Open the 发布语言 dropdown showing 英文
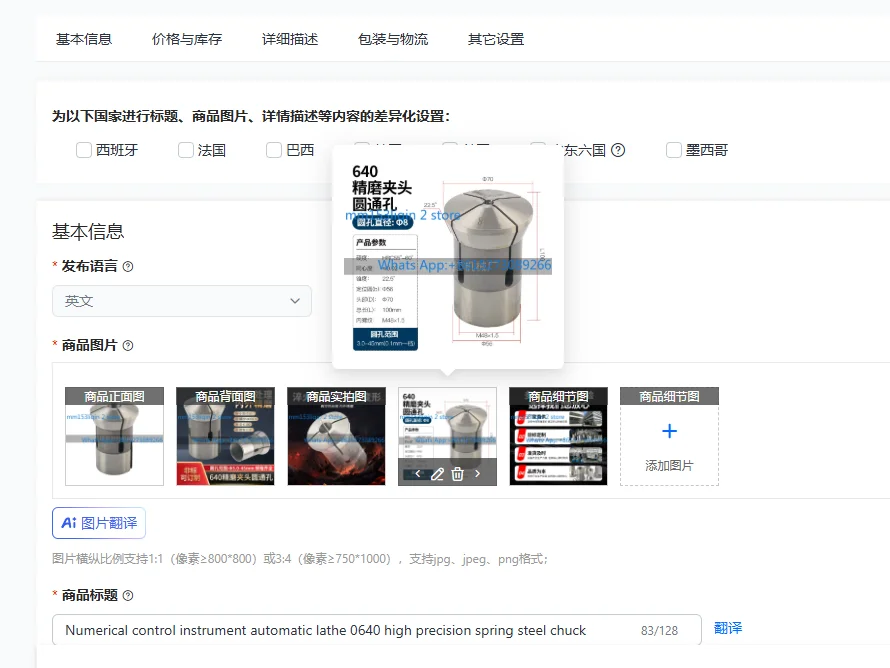 pyautogui.click(x=182, y=301)
